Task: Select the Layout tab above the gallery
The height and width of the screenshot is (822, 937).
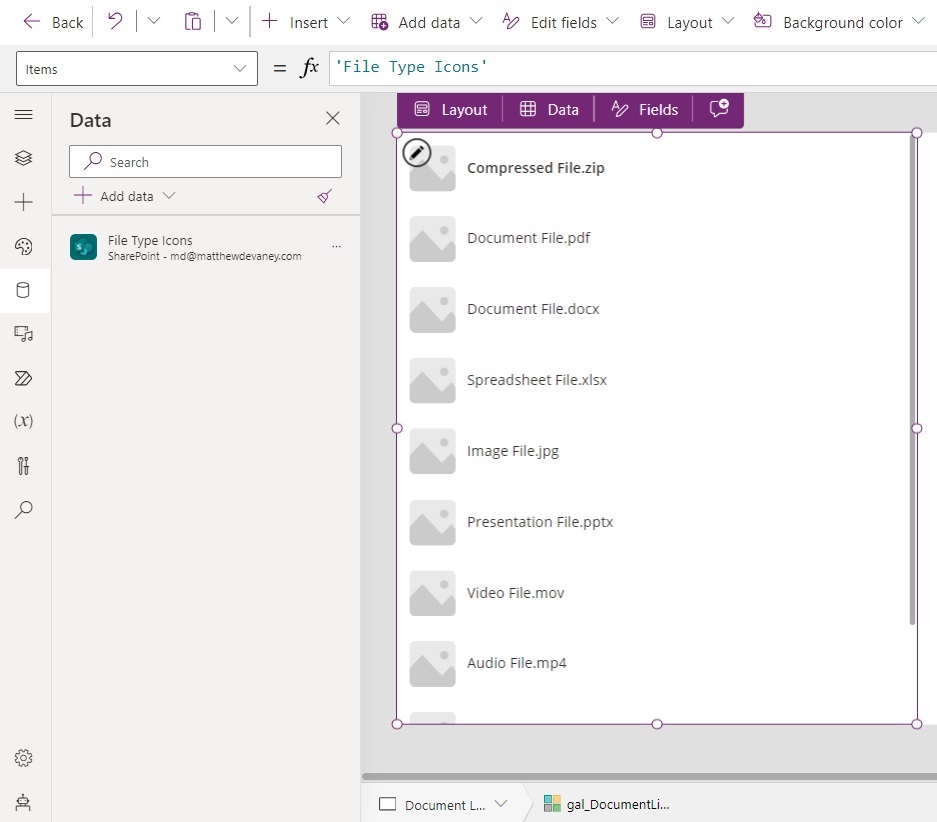Action: pos(451,109)
